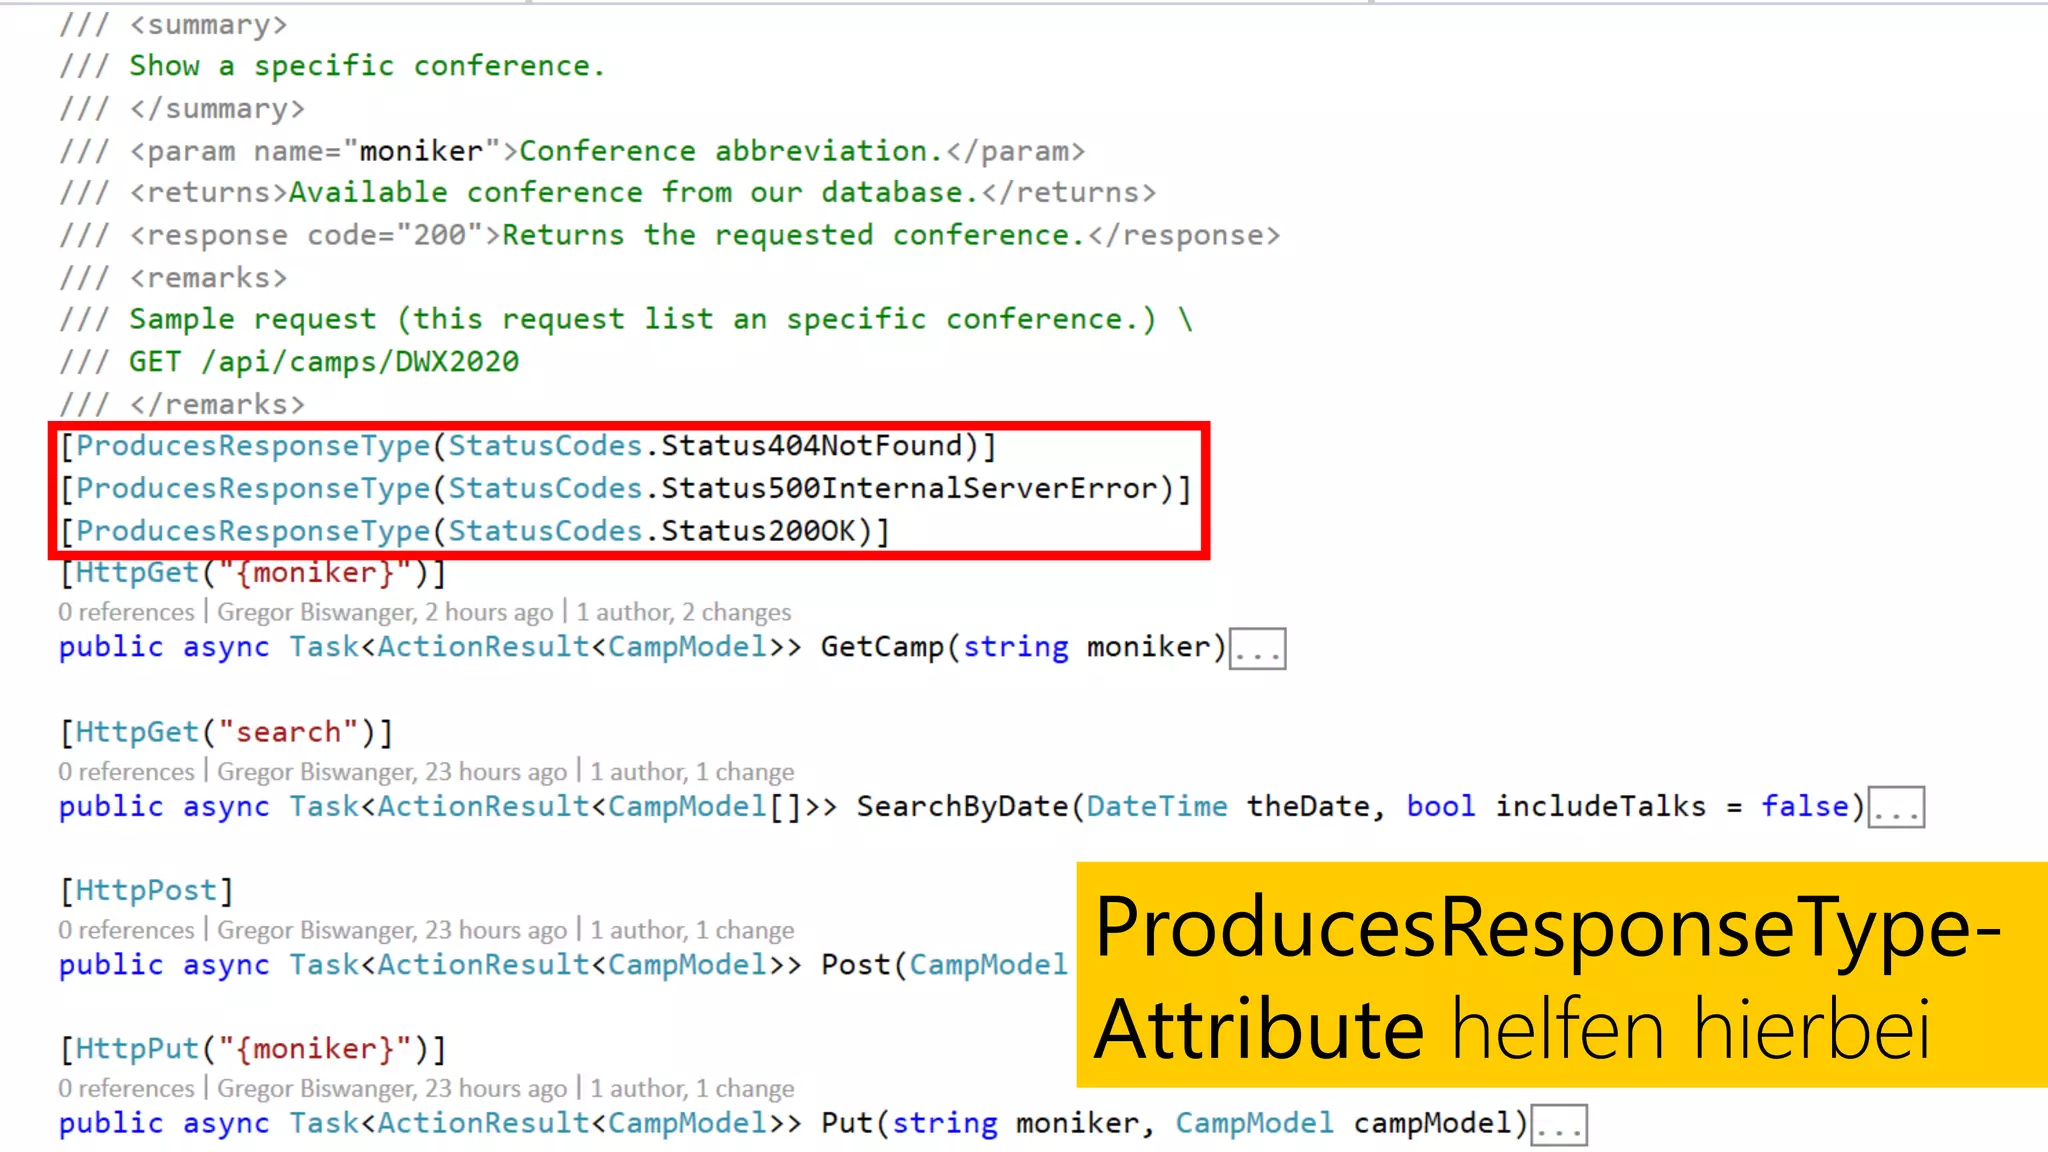Click the HttpGet "search" route string

288,732
